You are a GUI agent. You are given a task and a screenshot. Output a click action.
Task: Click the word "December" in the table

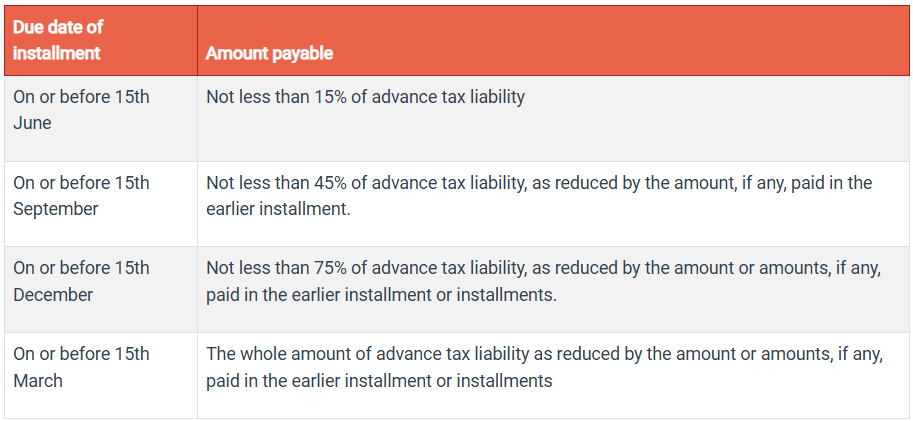53,295
